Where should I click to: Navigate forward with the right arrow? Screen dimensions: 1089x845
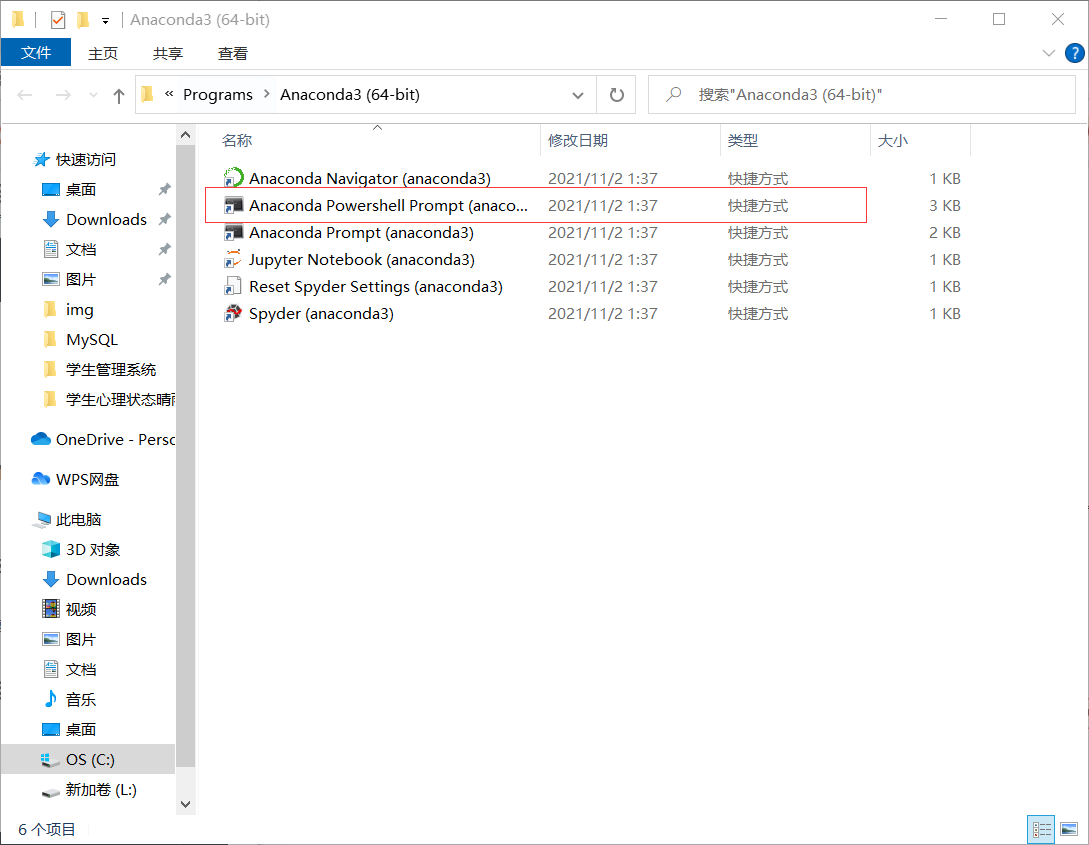[63, 95]
